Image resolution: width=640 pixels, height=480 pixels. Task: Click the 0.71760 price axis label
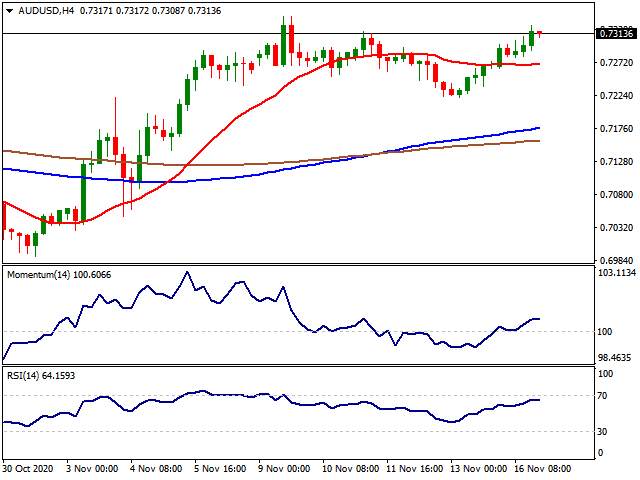tap(616, 129)
